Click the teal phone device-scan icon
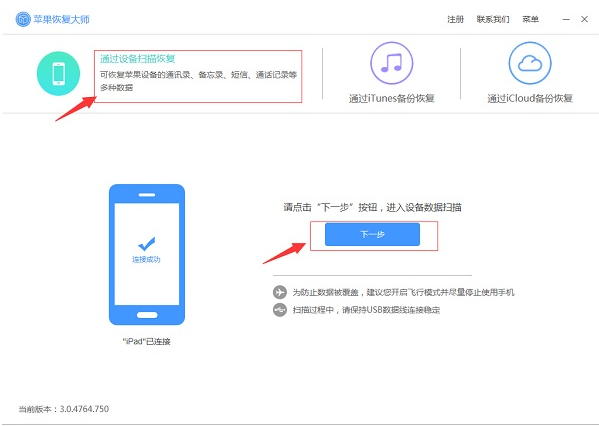The width and height of the screenshot is (599, 426). tap(58, 73)
